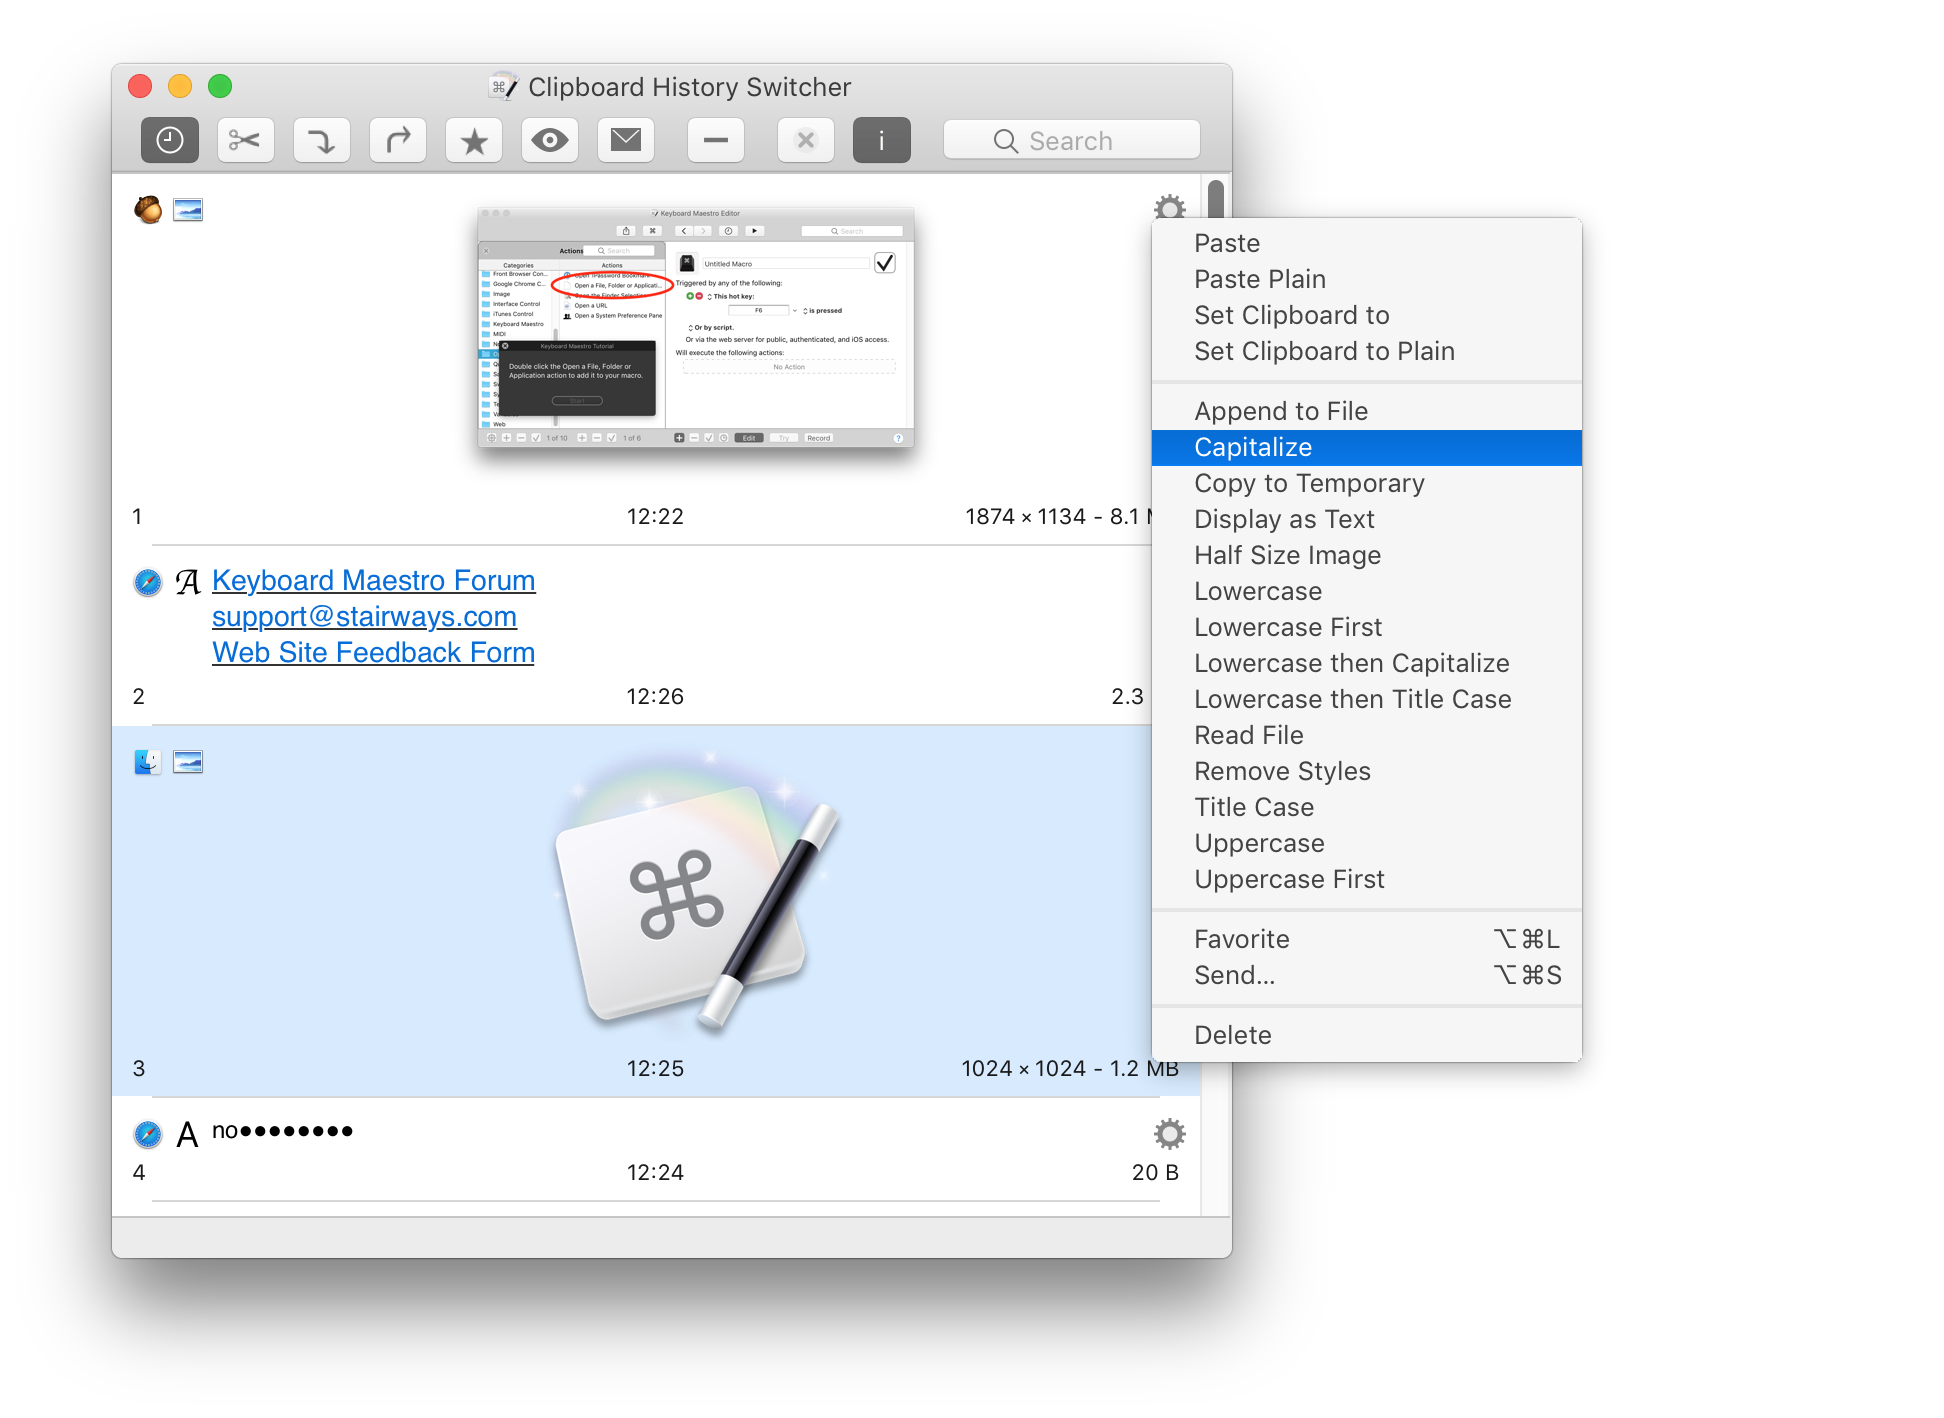The height and width of the screenshot is (1418, 1944).
Task: Choose Delete in the context menu
Action: pos(1232,1035)
